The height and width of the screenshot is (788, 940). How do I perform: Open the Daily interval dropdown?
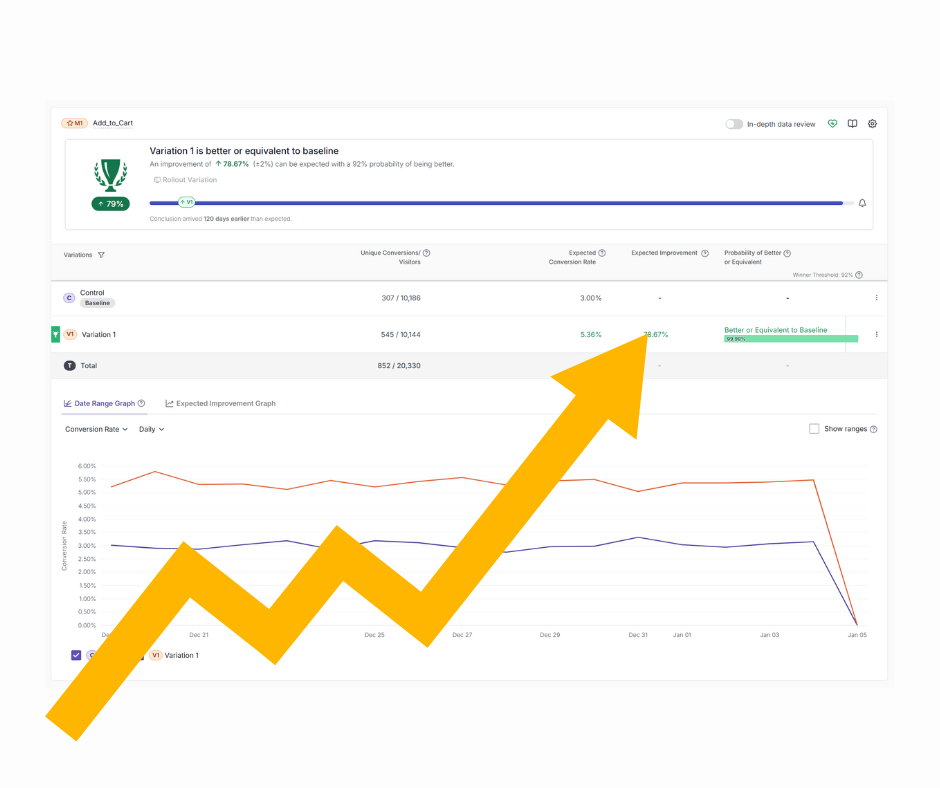151,429
